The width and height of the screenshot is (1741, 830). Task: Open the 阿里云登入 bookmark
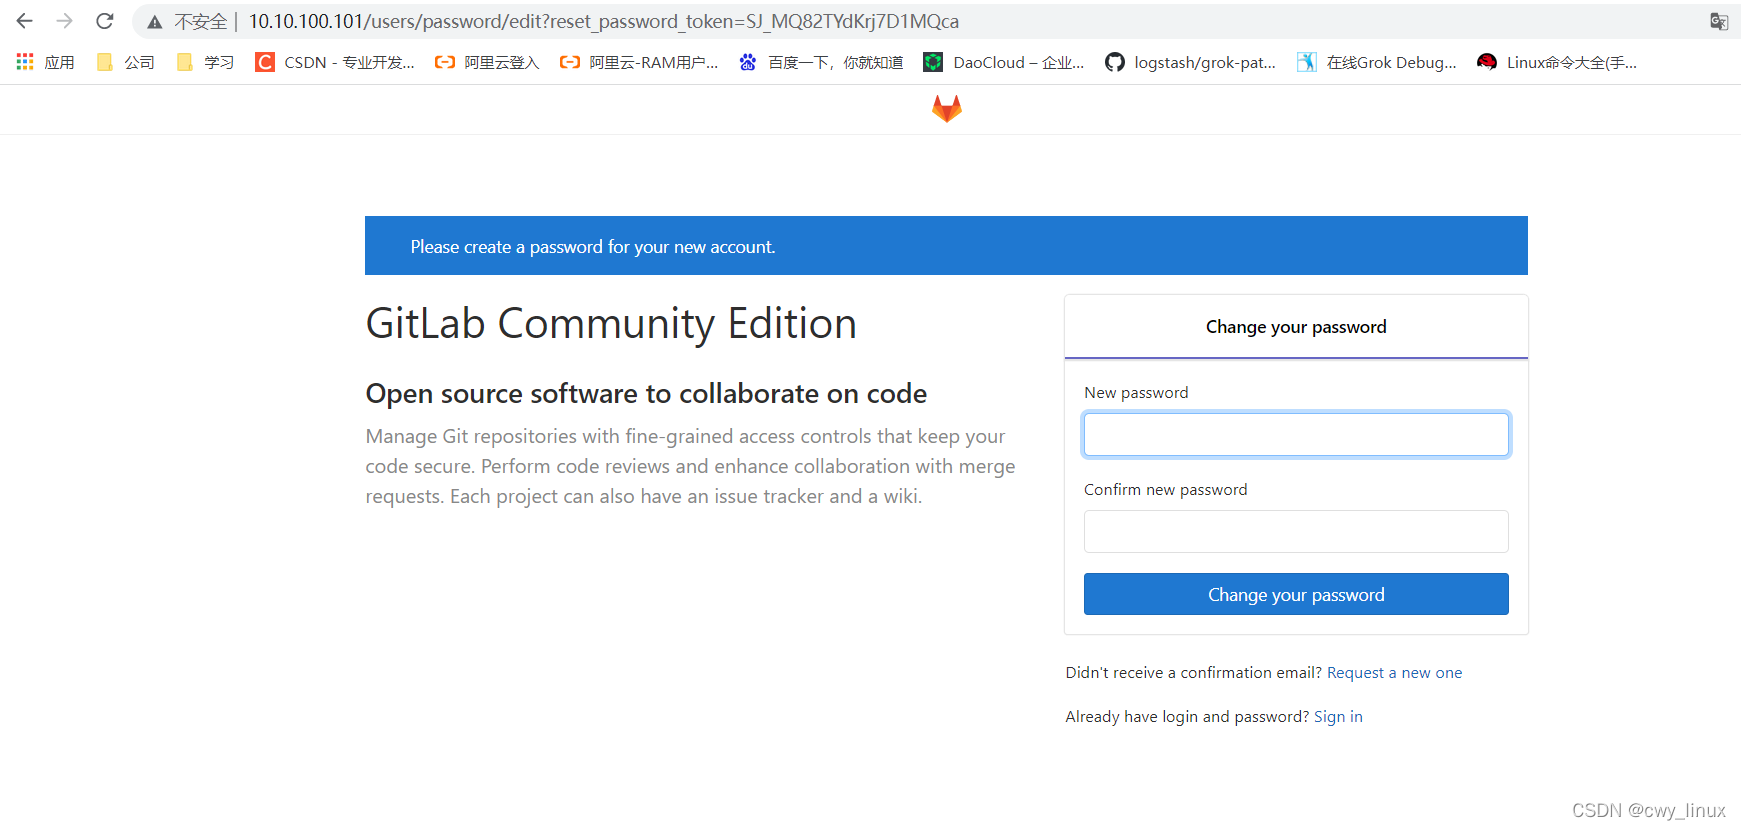[x=487, y=62]
